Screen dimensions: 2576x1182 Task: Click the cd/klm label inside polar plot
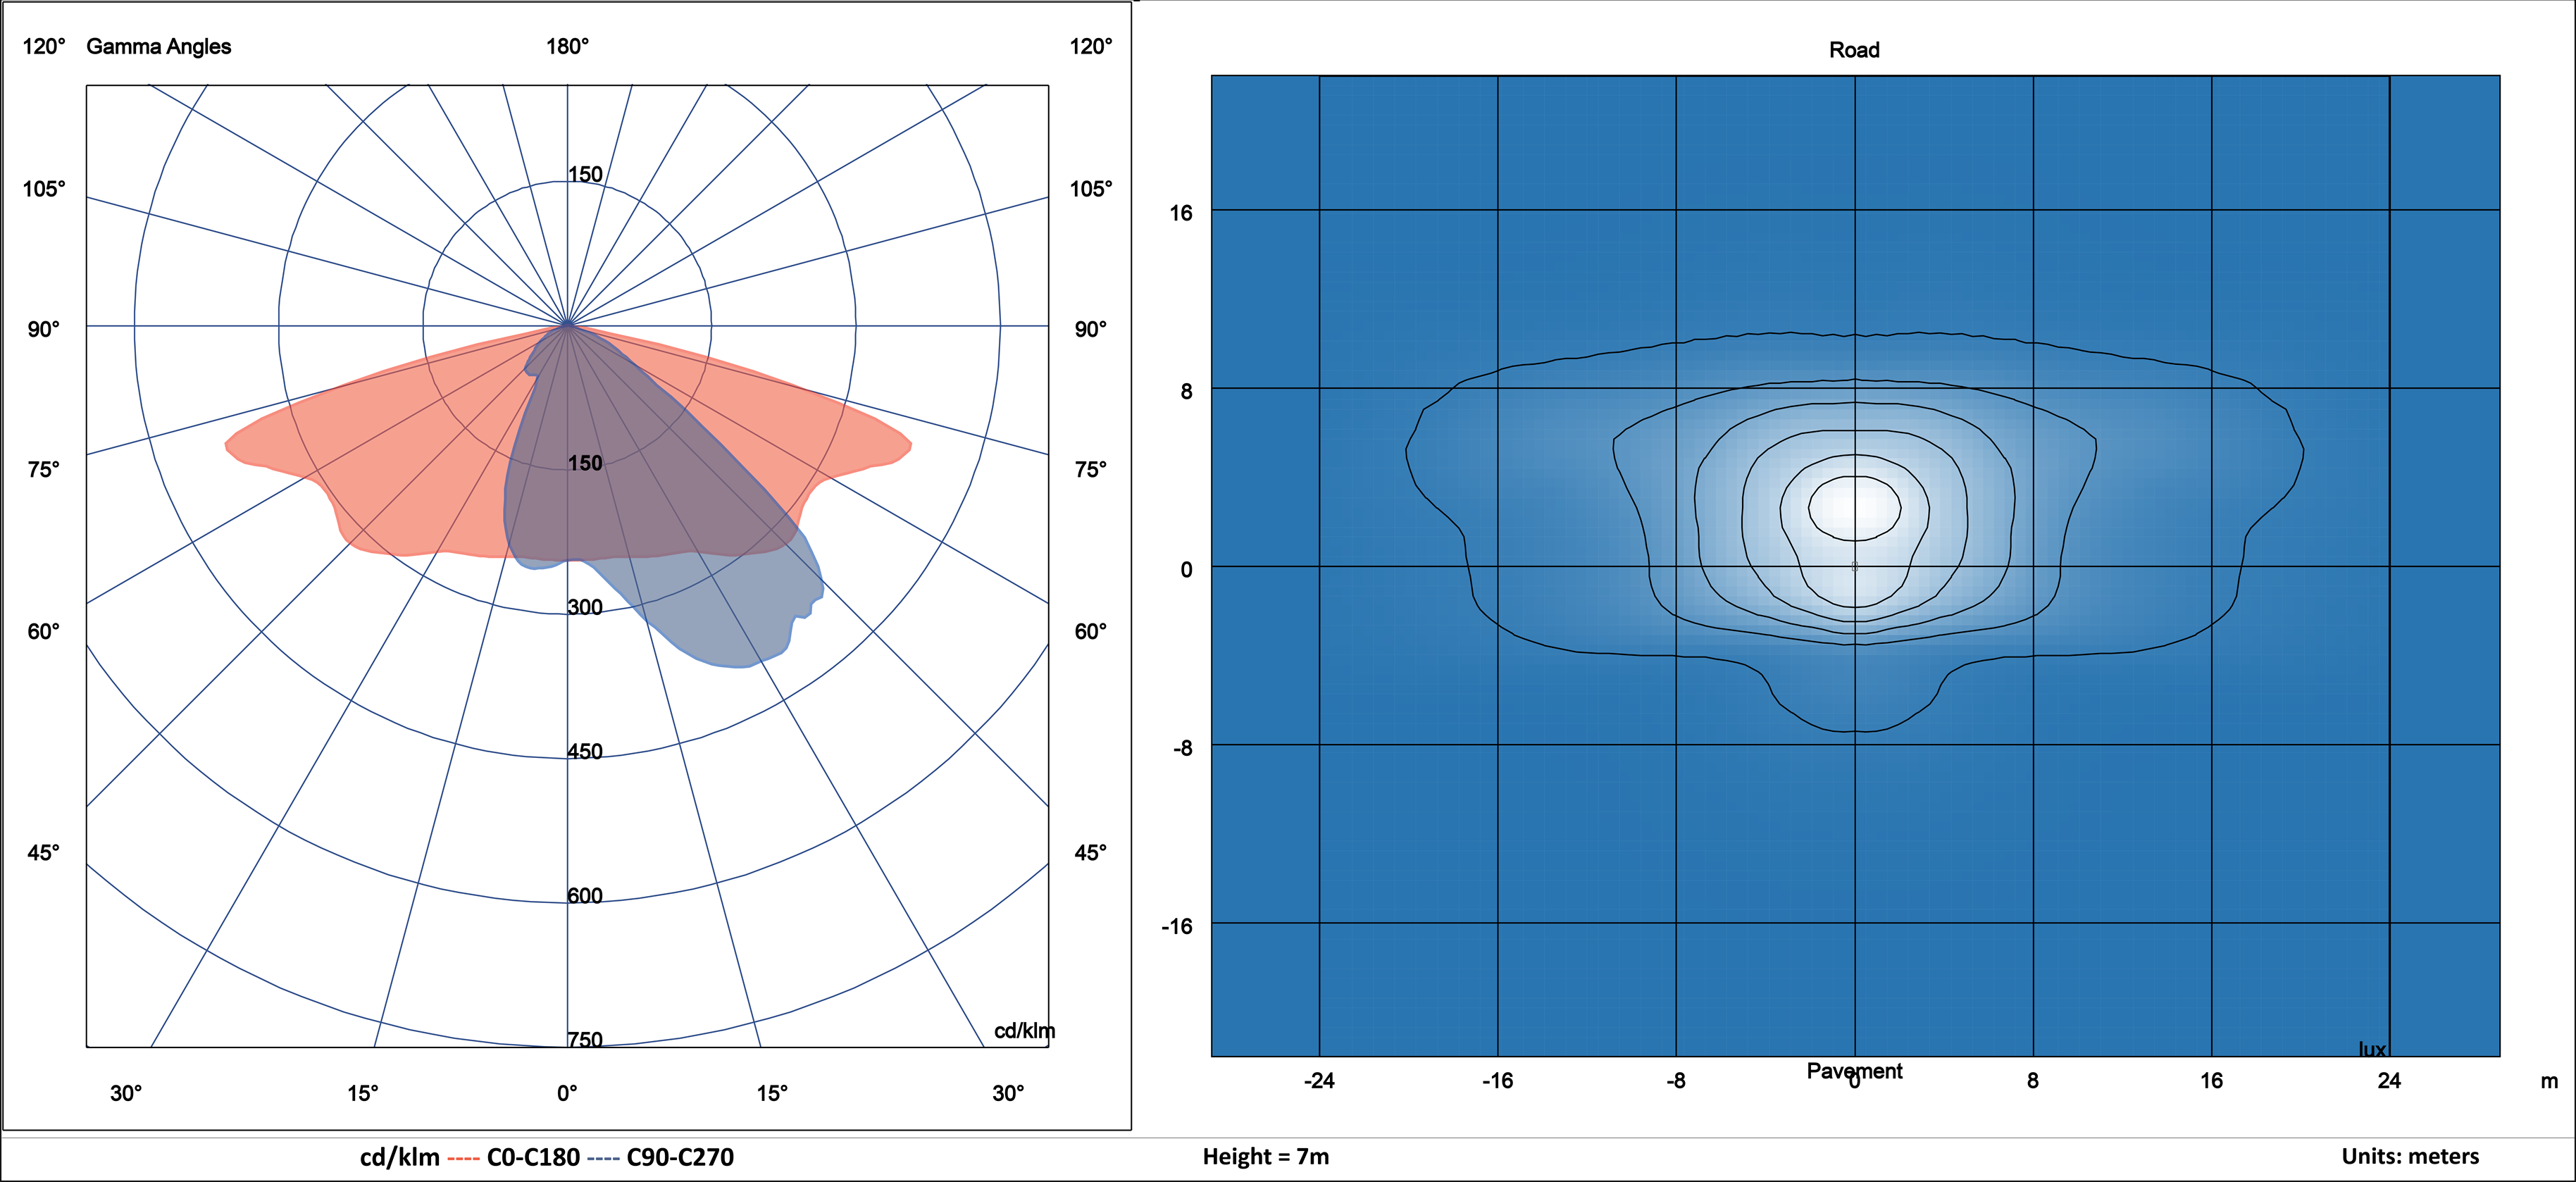(1024, 1031)
